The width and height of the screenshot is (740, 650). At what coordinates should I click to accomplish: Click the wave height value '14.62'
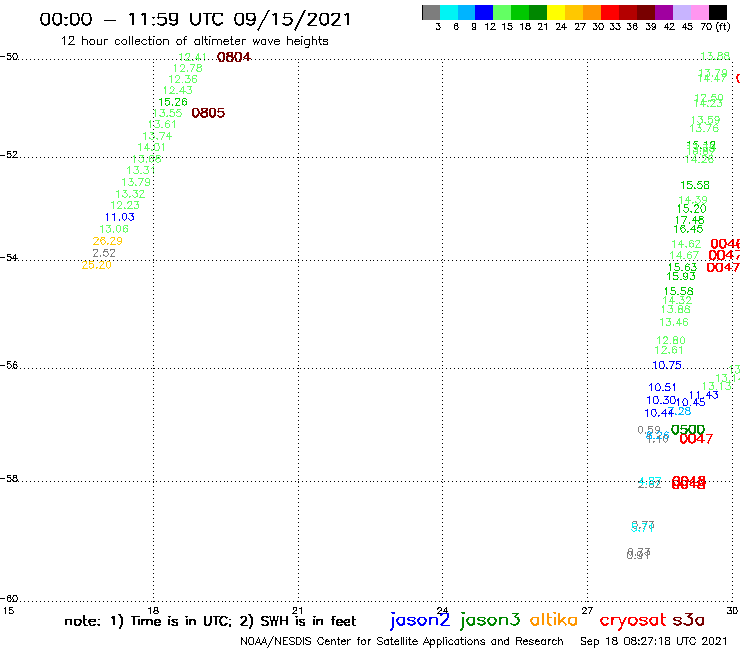[x=686, y=245]
